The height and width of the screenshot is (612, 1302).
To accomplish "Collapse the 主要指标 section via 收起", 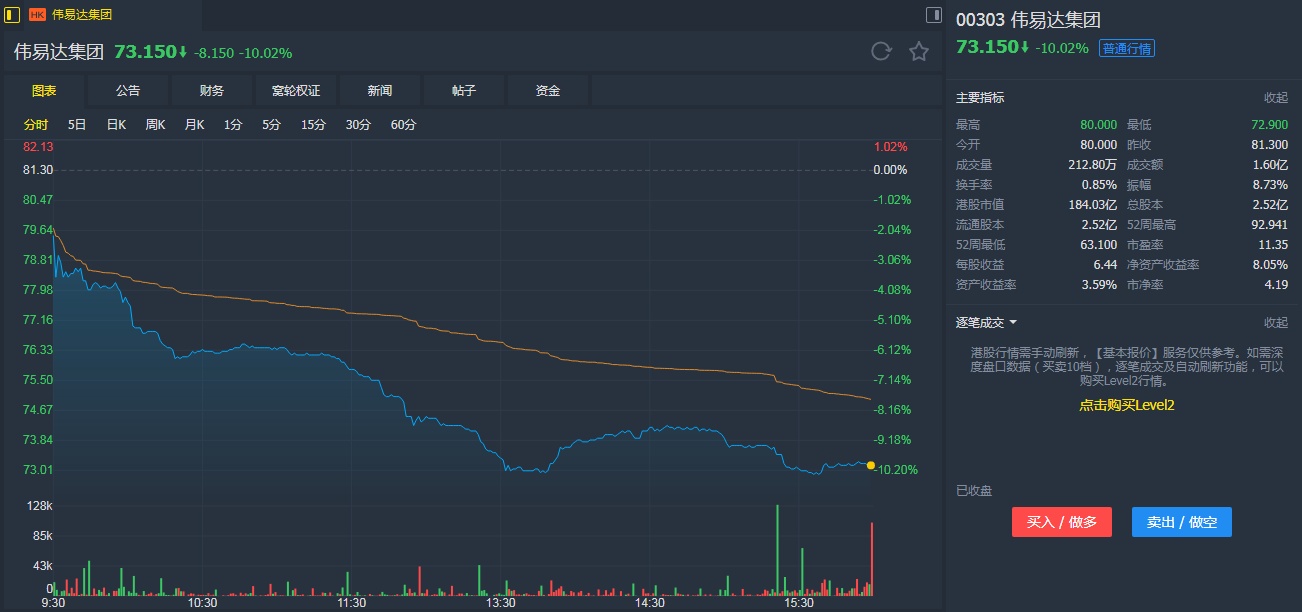I will coord(1275,98).
